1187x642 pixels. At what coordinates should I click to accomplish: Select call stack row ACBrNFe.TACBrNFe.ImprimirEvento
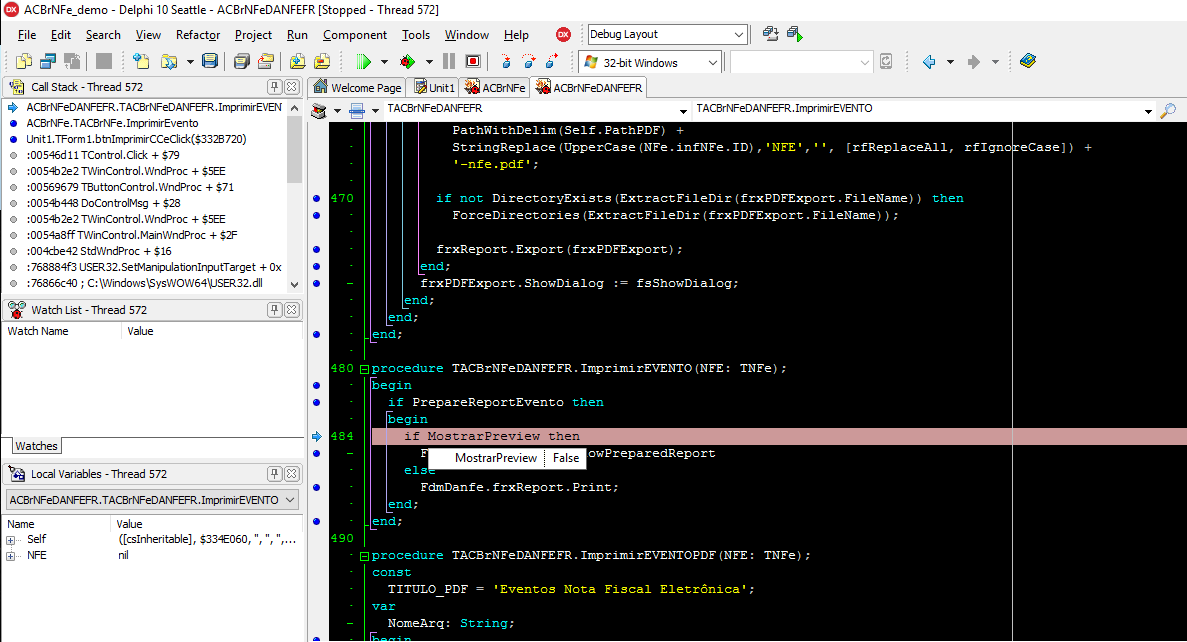tap(112, 123)
